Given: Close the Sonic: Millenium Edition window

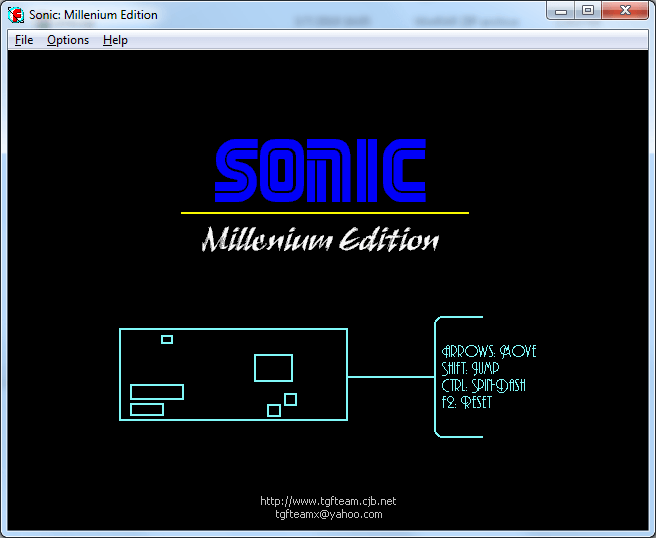Looking at the screenshot, I should tap(625, 11).
